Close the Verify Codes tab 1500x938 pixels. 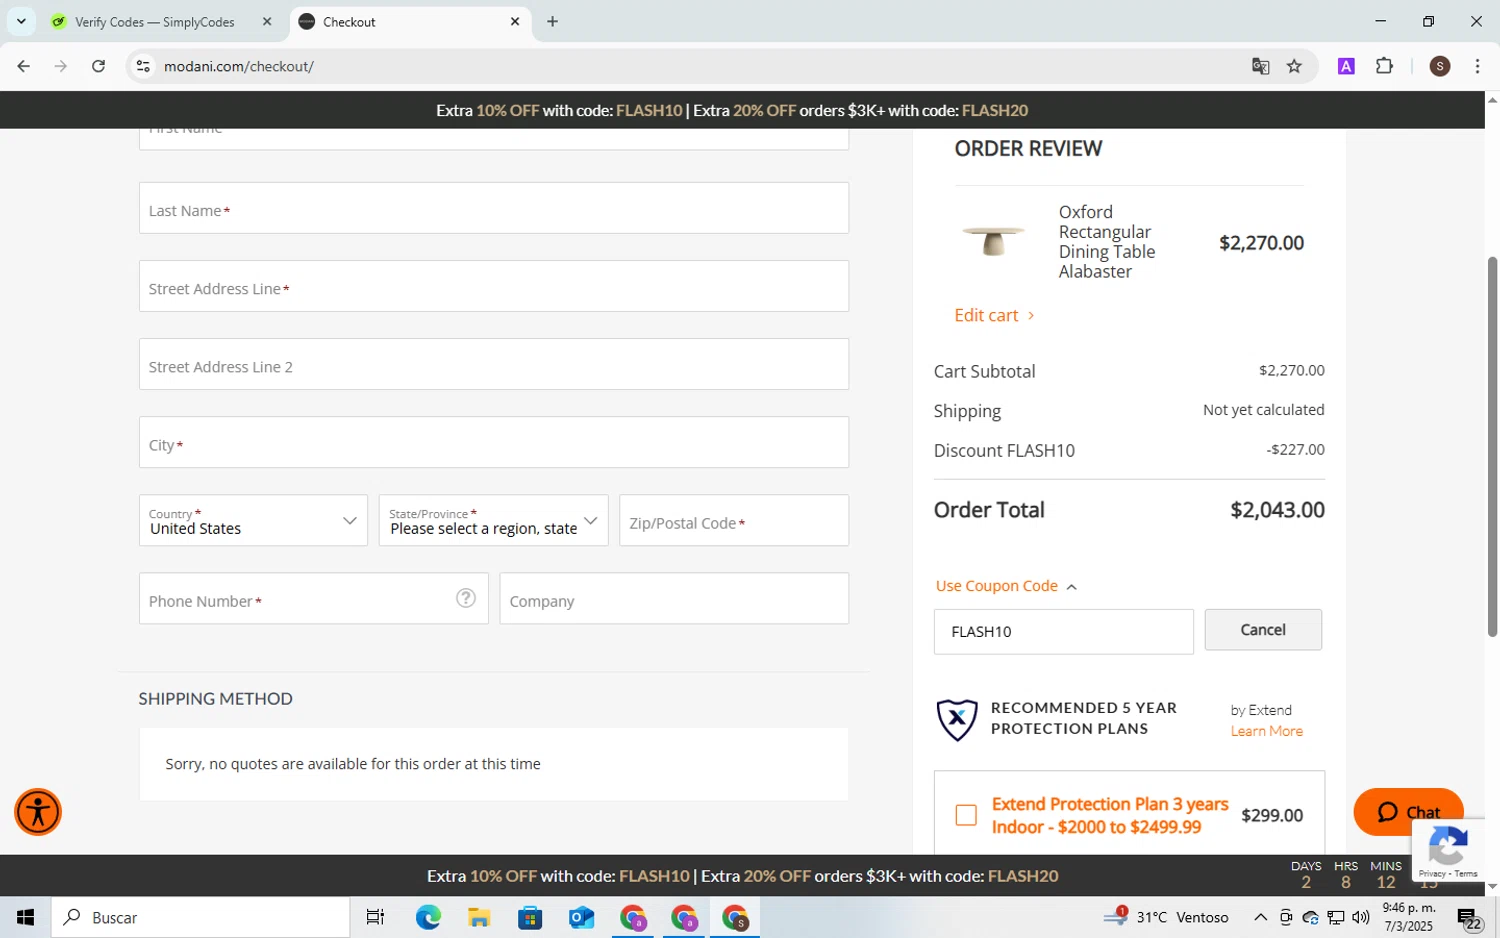coord(267,21)
